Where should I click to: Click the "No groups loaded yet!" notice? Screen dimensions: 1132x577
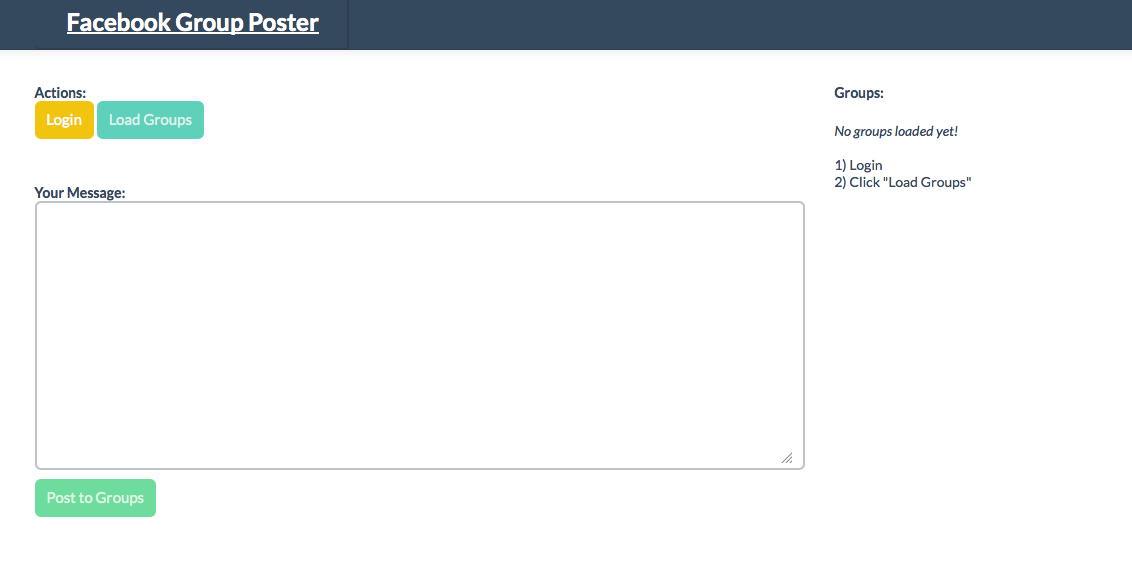click(896, 131)
